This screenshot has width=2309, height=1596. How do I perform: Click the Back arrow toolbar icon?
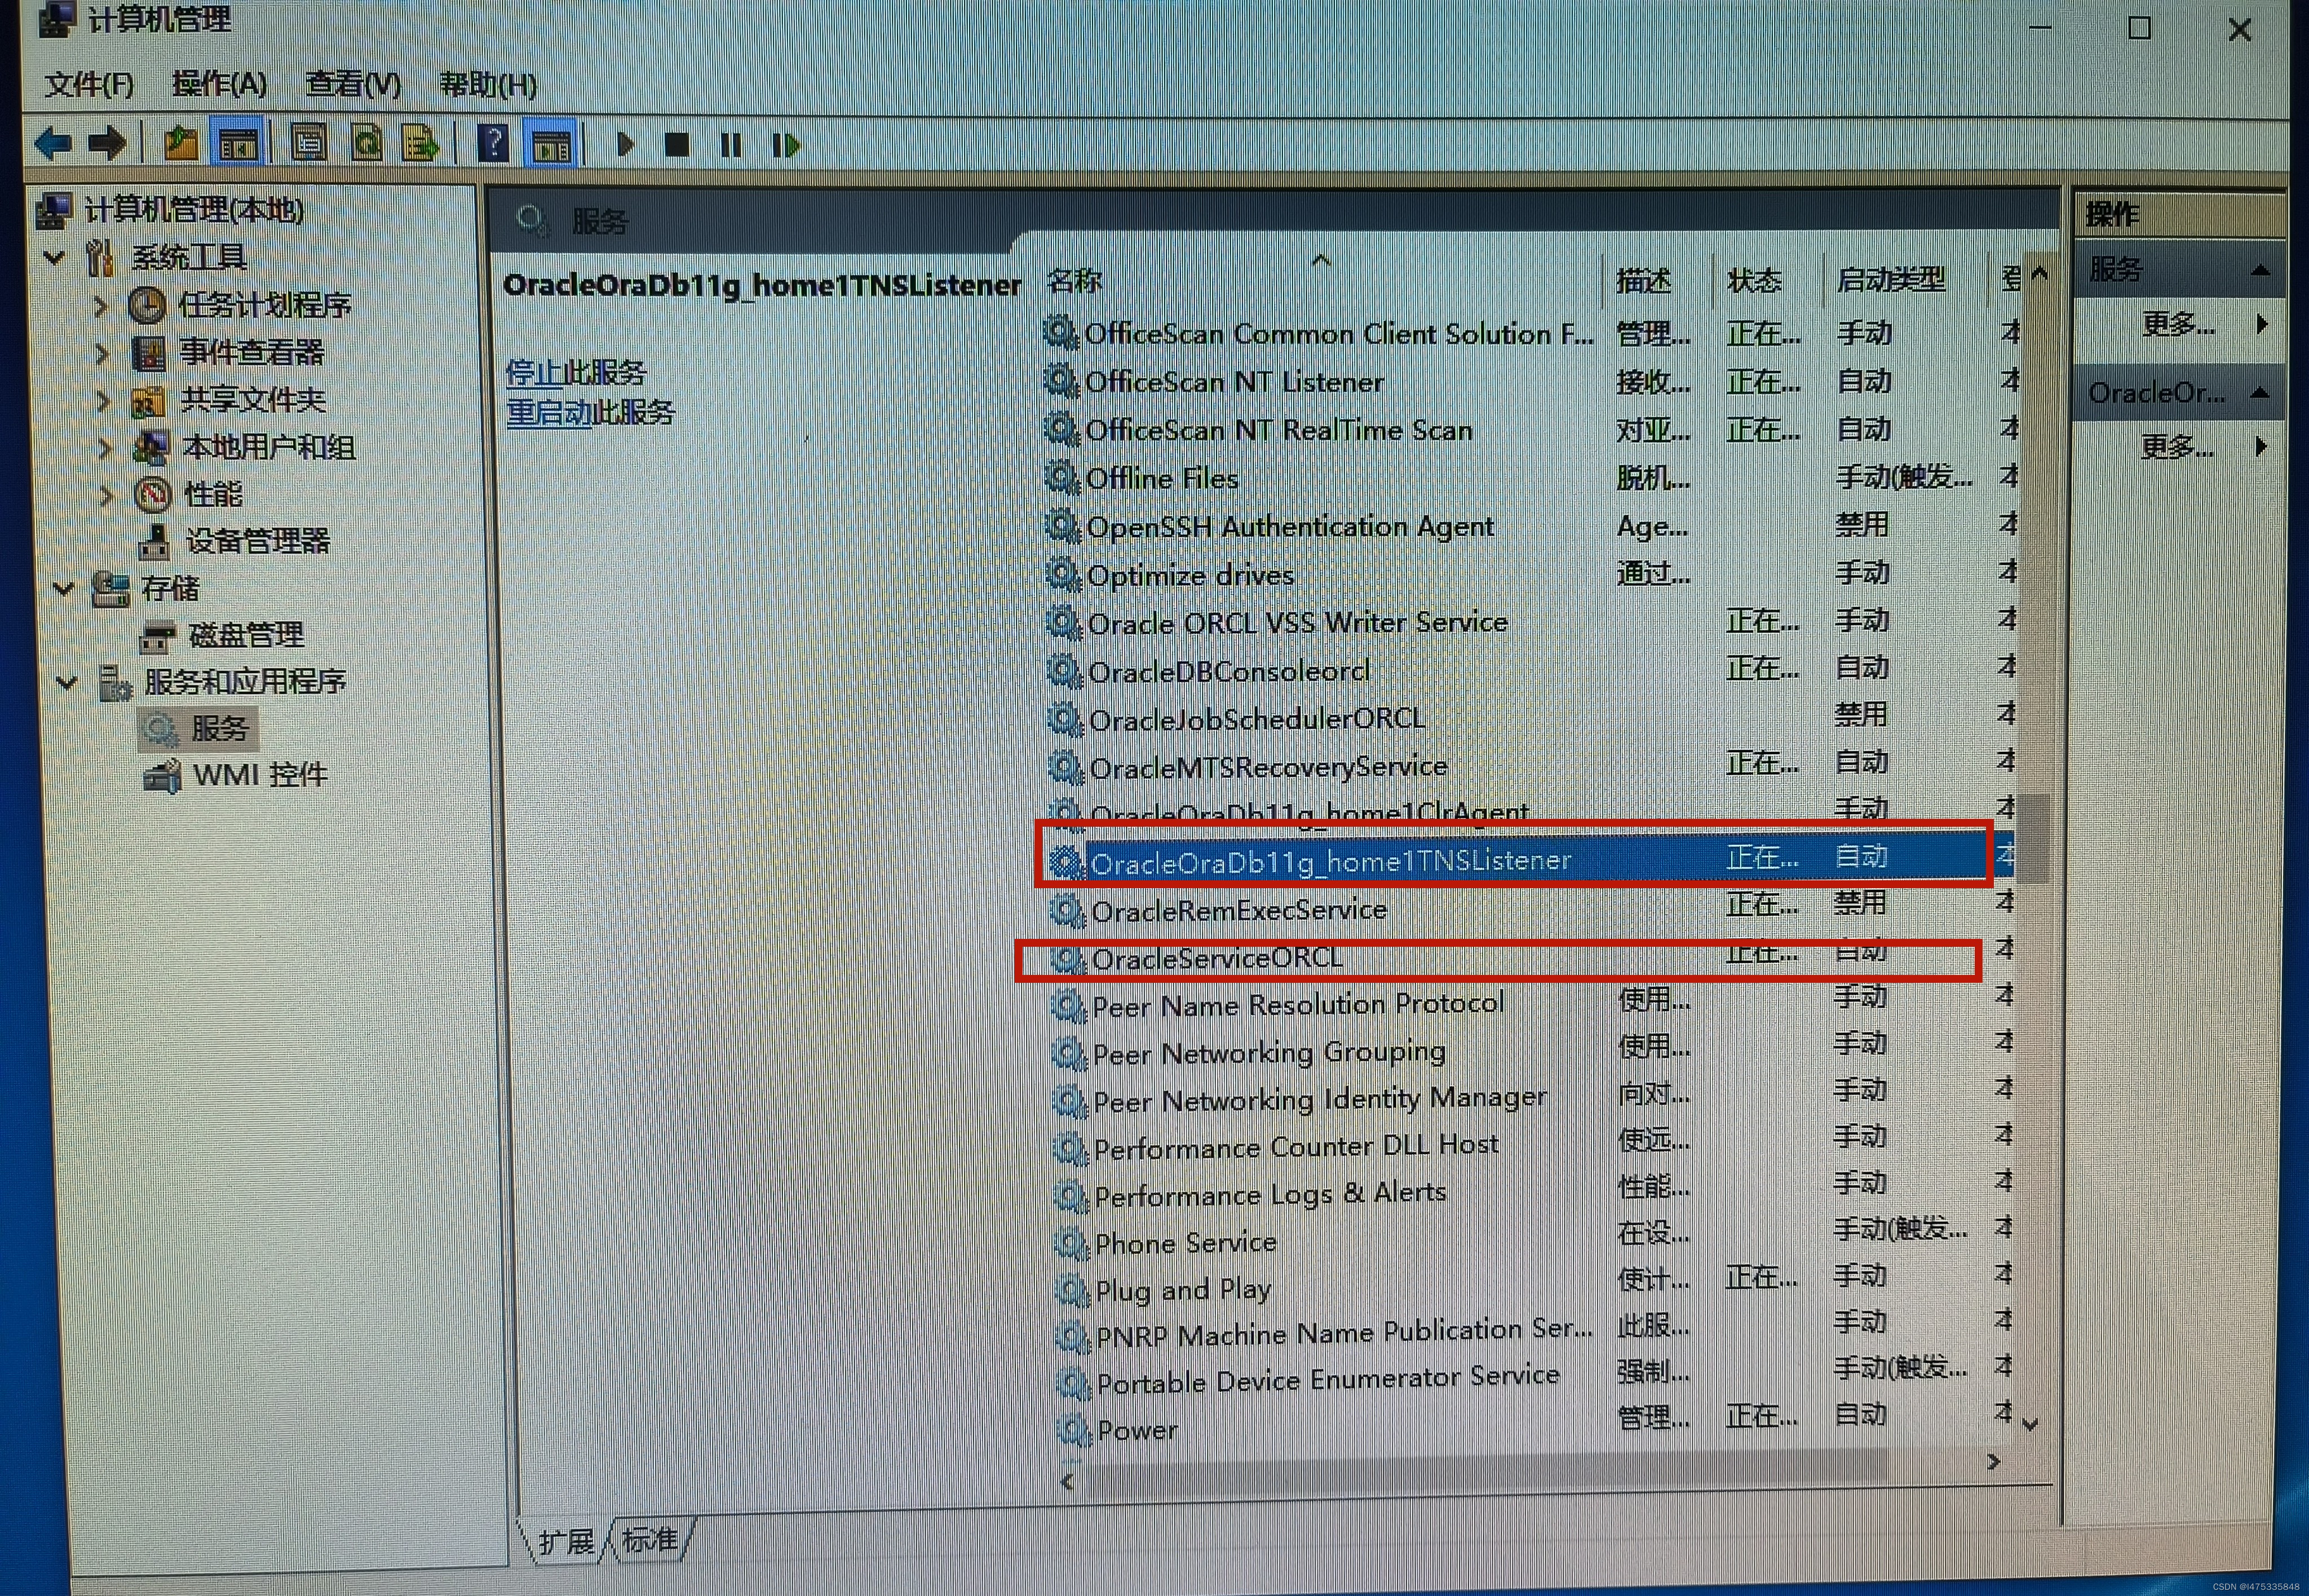pyautogui.click(x=52, y=145)
